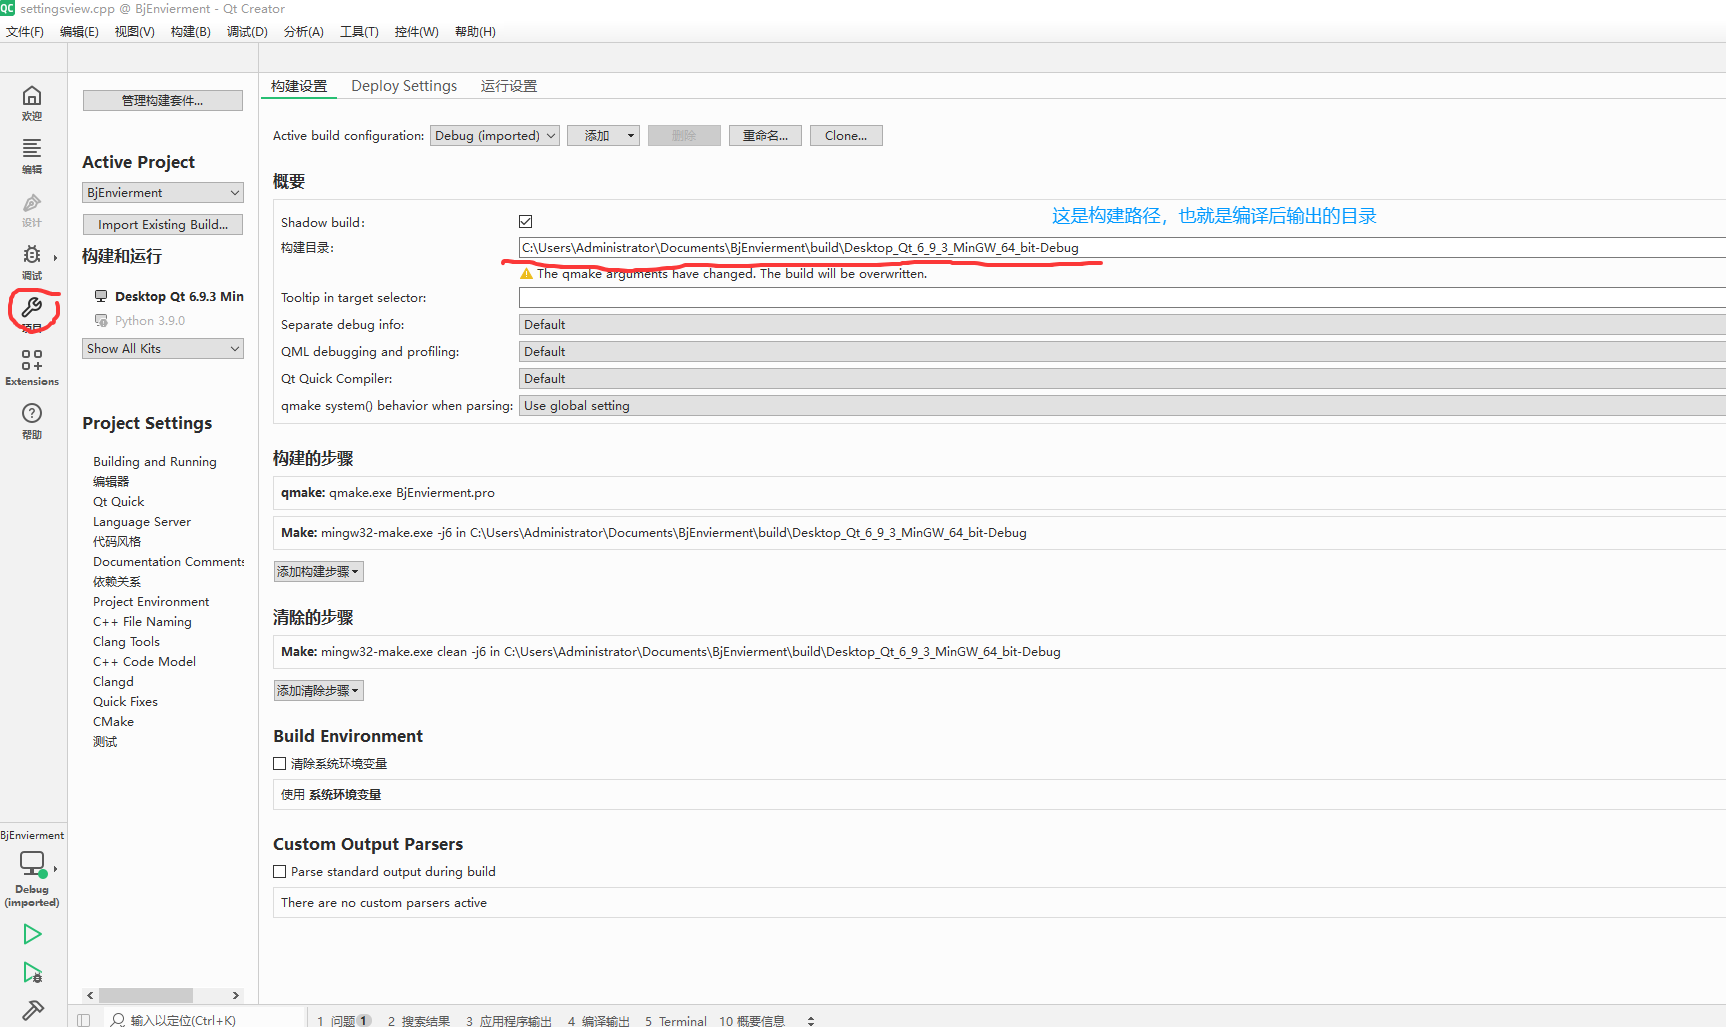Click Import Existing Build... button
This screenshot has width=1726, height=1027.
tap(163, 225)
